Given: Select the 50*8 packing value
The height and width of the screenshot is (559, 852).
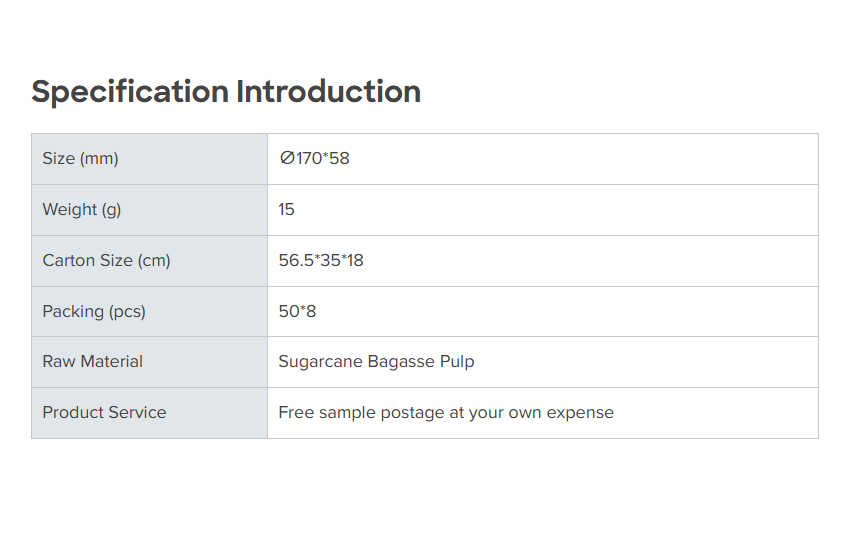Looking at the screenshot, I should click(297, 312).
